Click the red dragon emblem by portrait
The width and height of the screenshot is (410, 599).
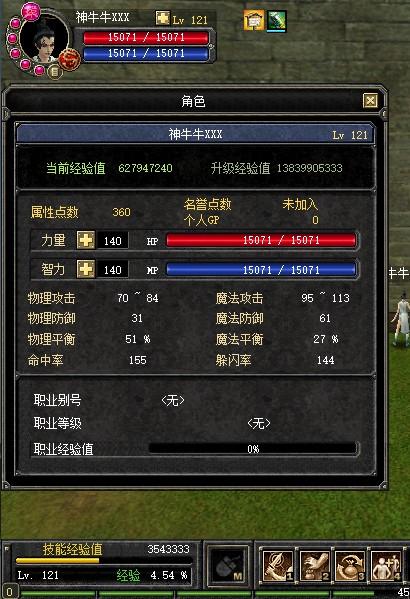(69, 60)
